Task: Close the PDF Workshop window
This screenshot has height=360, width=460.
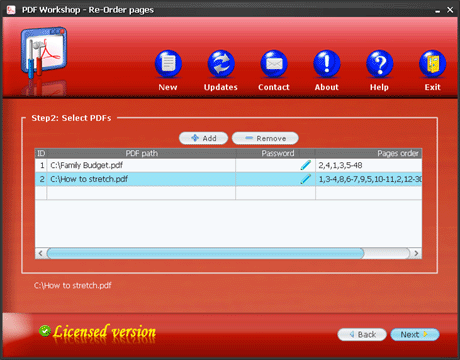Action: pos(450,10)
